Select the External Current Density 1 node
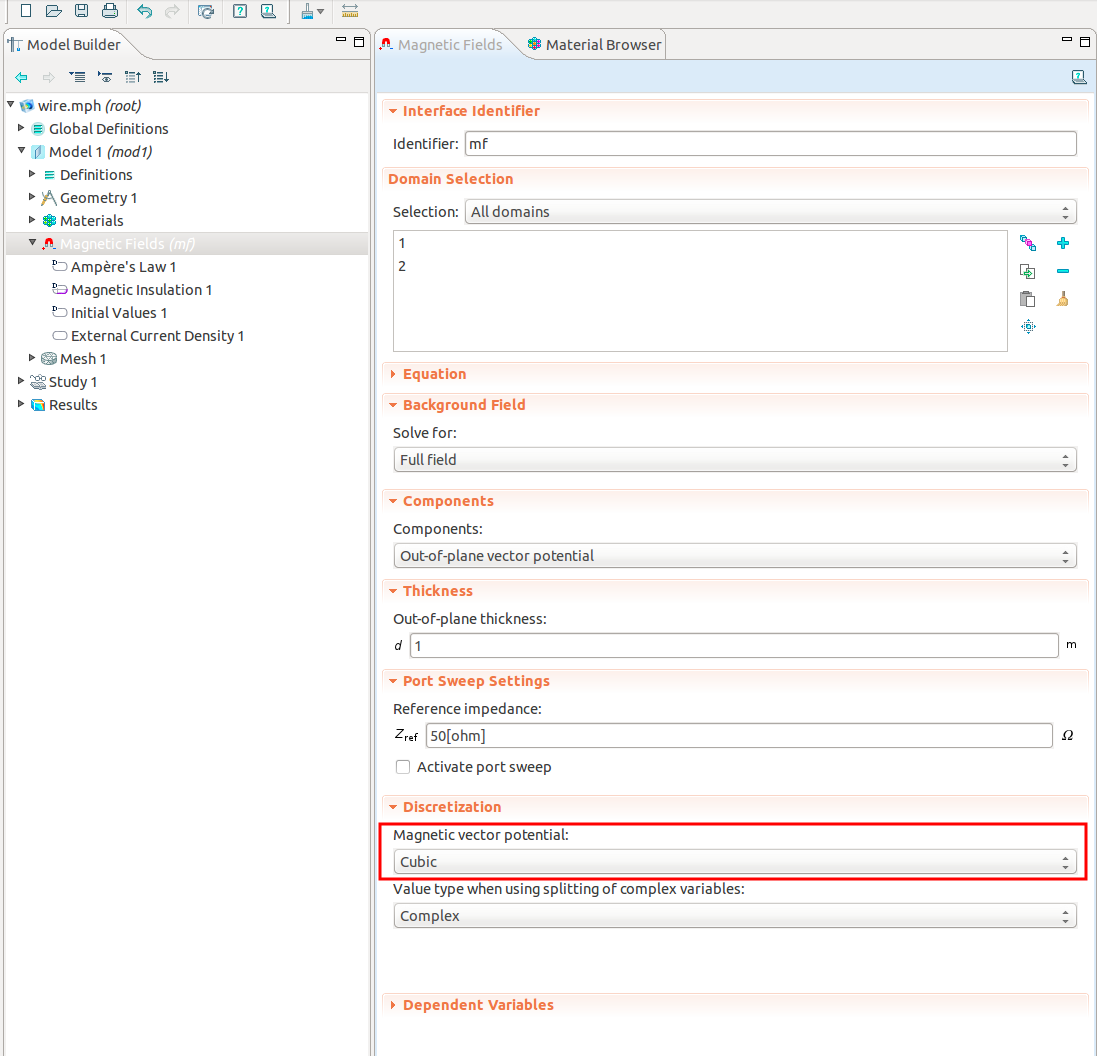The width and height of the screenshot is (1097, 1056). coord(157,336)
